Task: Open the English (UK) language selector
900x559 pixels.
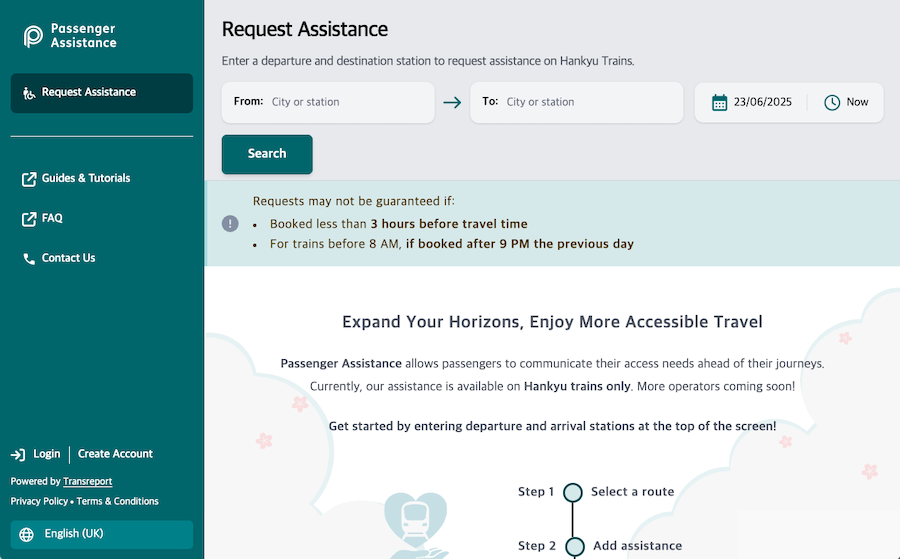Action: pos(102,534)
